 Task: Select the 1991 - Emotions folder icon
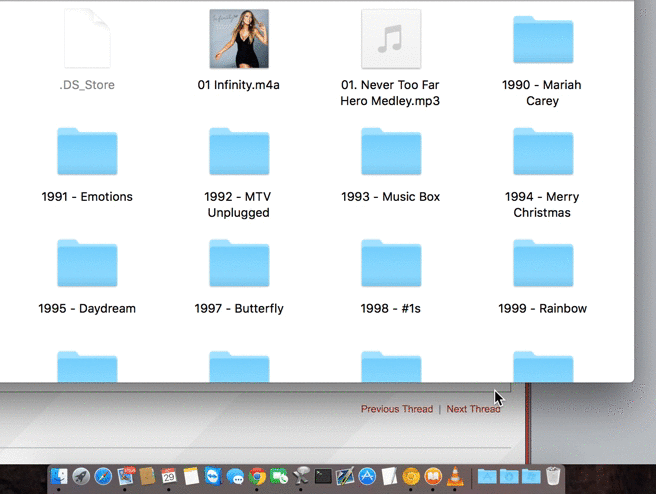click(87, 151)
